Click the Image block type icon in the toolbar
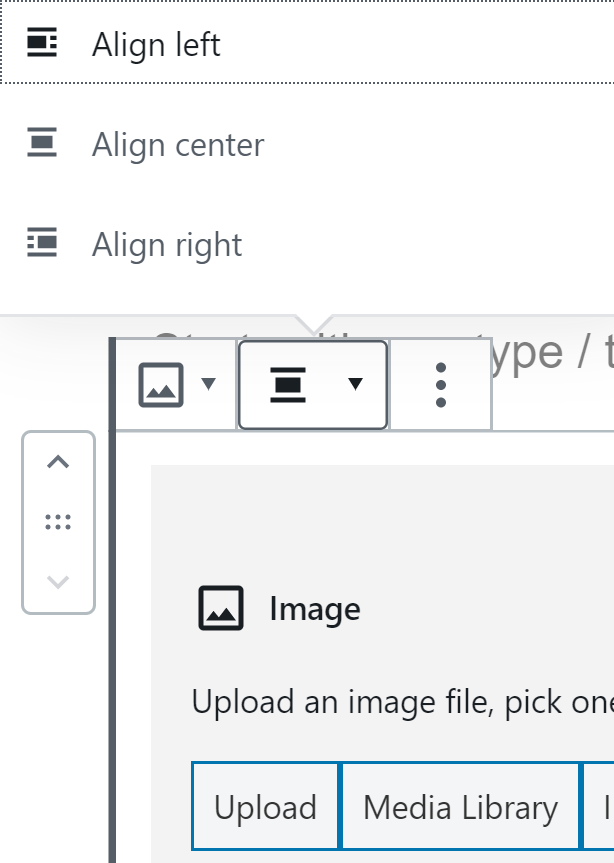The width and height of the screenshot is (614, 863). tap(161, 385)
